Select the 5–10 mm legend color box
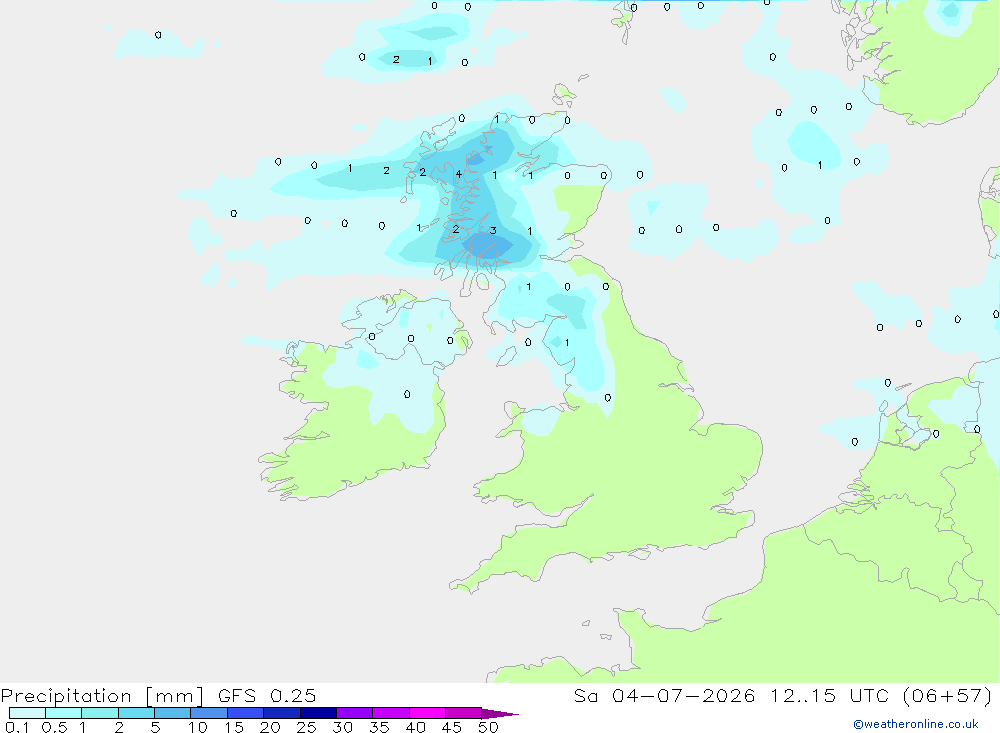Screen dimensions: 1000x733 [172, 713]
